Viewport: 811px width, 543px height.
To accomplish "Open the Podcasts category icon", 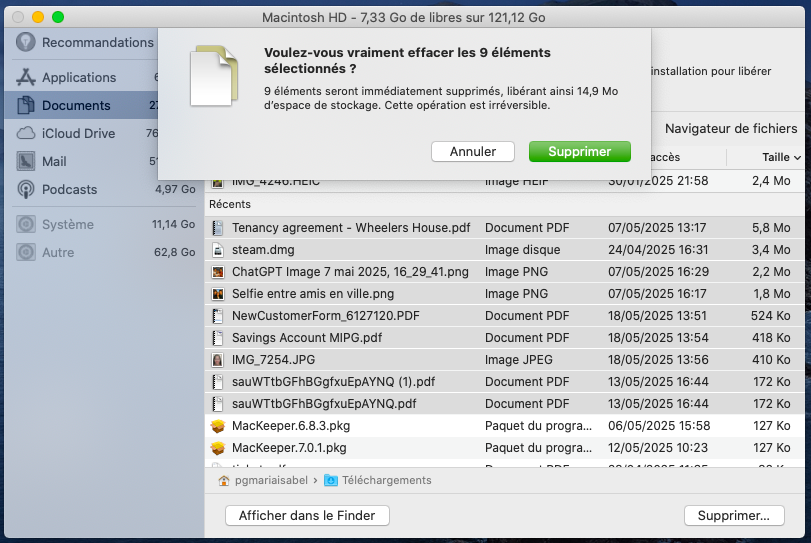I will [x=26, y=189].
